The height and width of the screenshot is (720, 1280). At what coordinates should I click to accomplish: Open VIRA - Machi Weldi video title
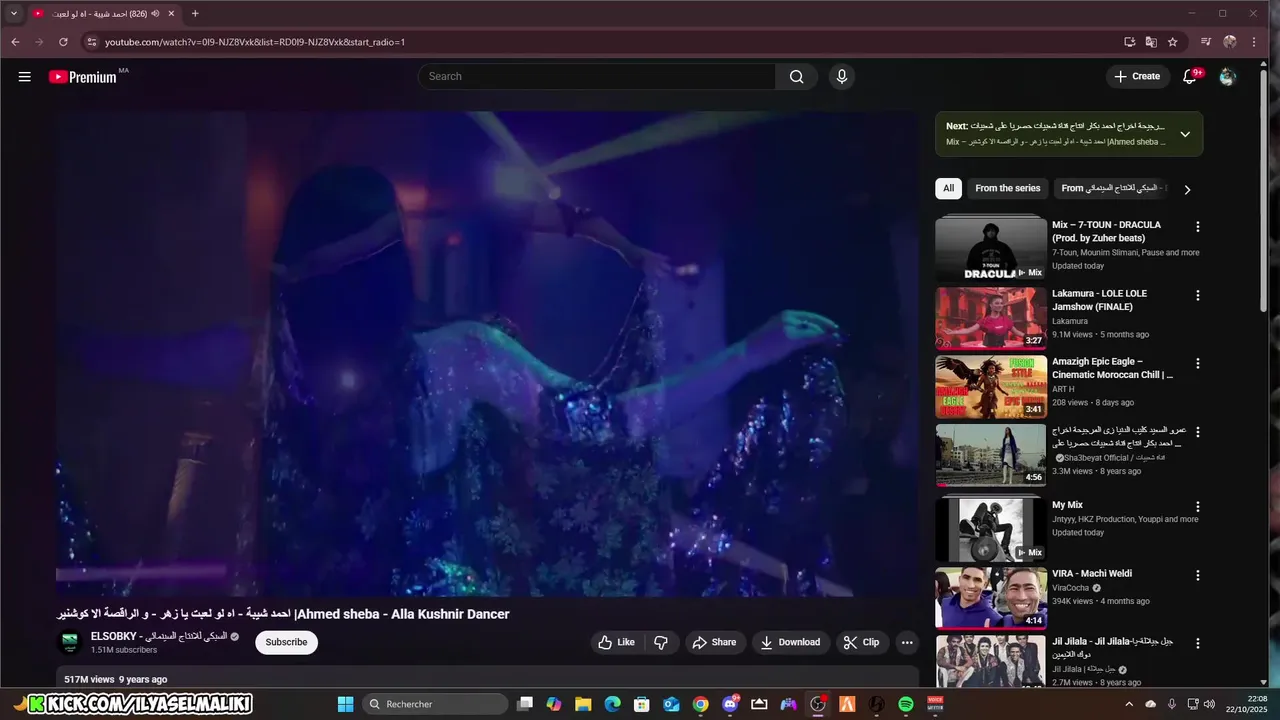[x=1092, y=574]
